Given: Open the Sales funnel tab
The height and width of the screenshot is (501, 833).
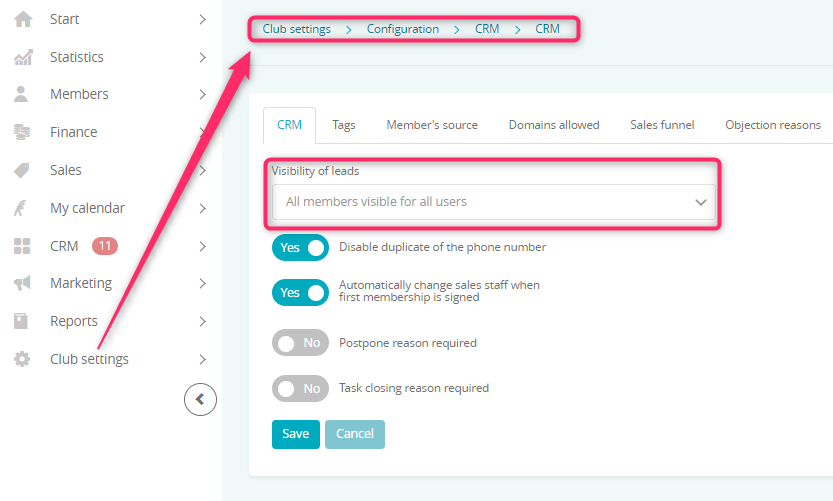Looking at the screenshot, I should 662,125.
